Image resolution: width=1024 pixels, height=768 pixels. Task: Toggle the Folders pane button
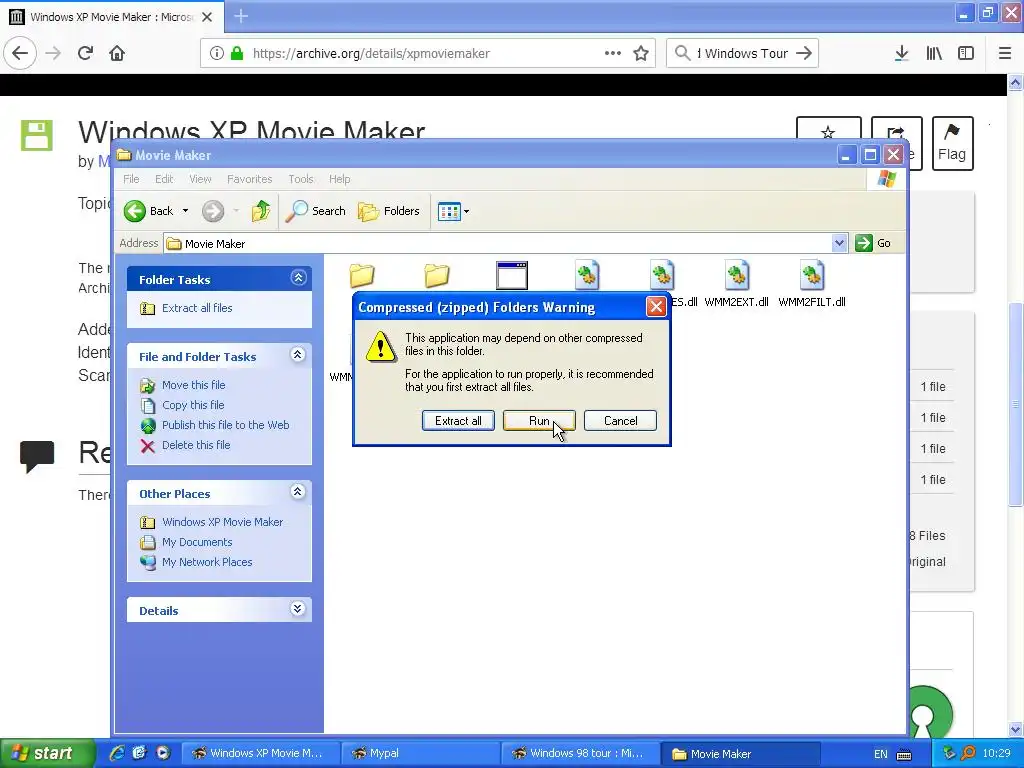tap(389, 211)
